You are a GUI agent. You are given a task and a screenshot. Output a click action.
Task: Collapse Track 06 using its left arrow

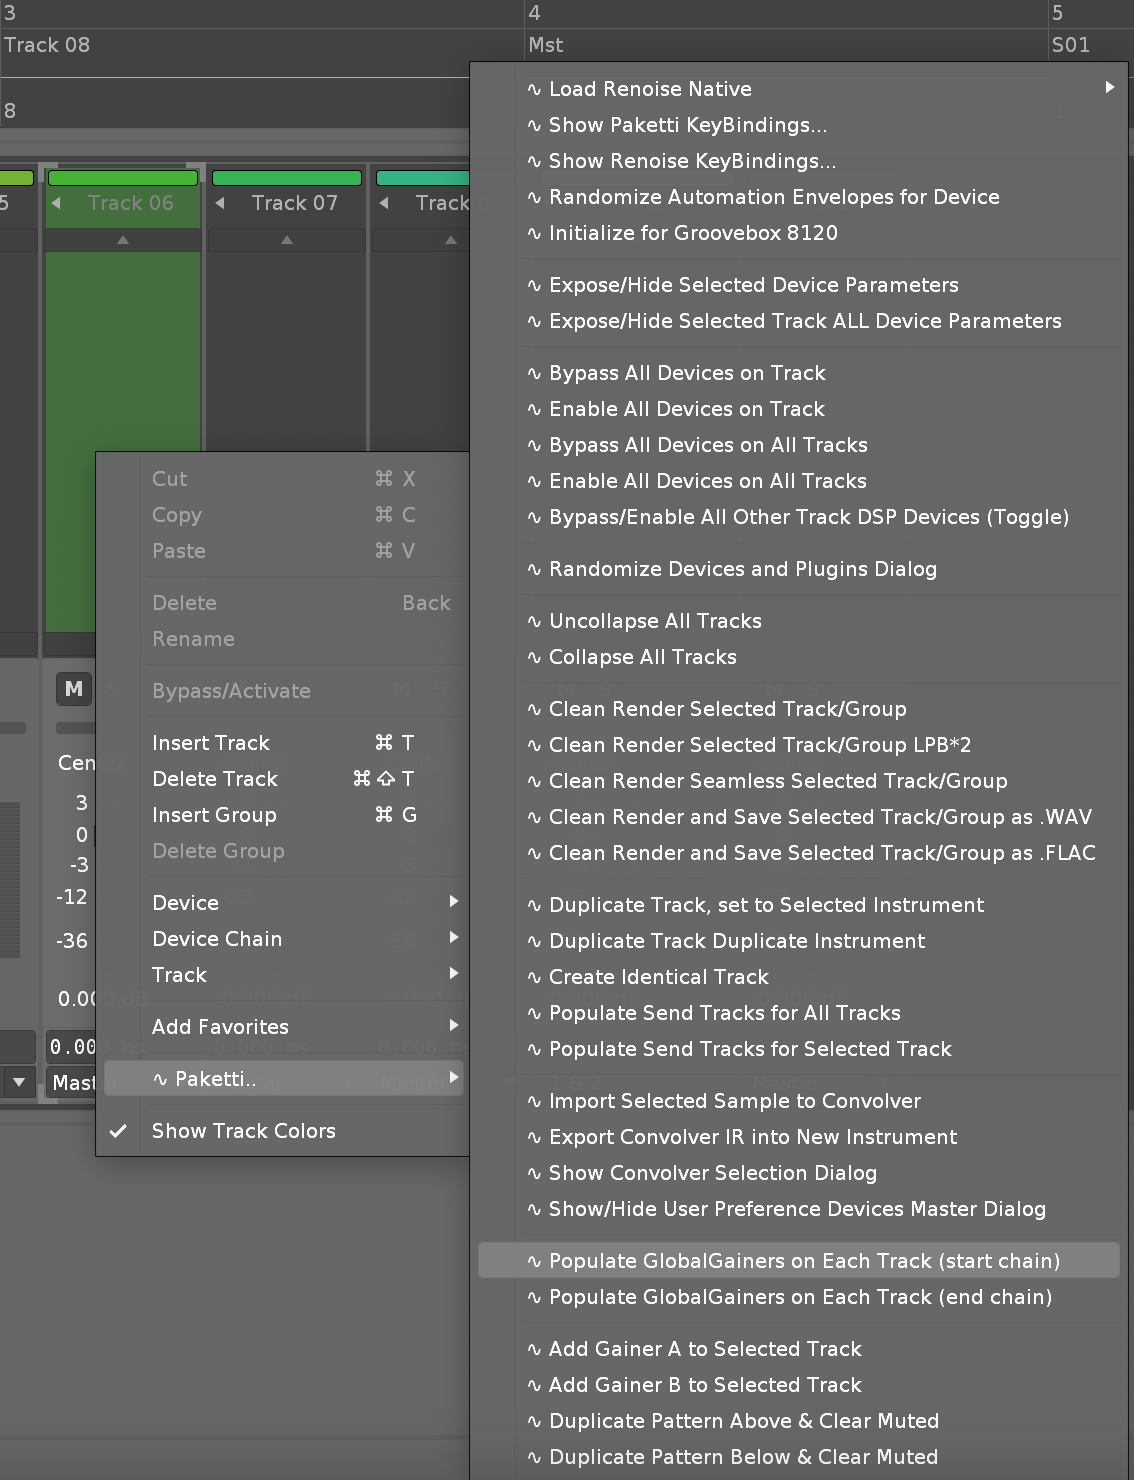(57, 203)
